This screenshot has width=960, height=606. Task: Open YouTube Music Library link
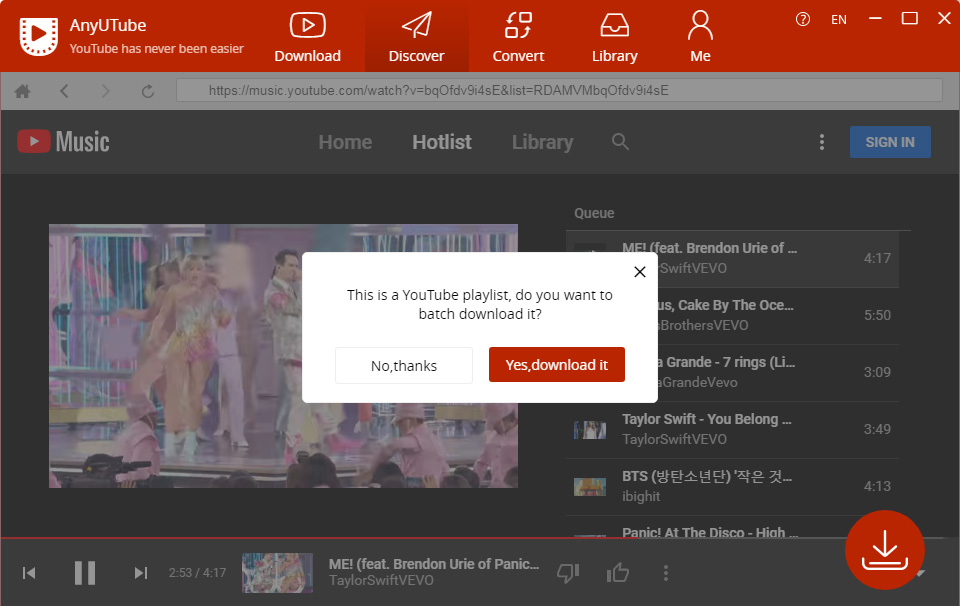tap(542, 142)
